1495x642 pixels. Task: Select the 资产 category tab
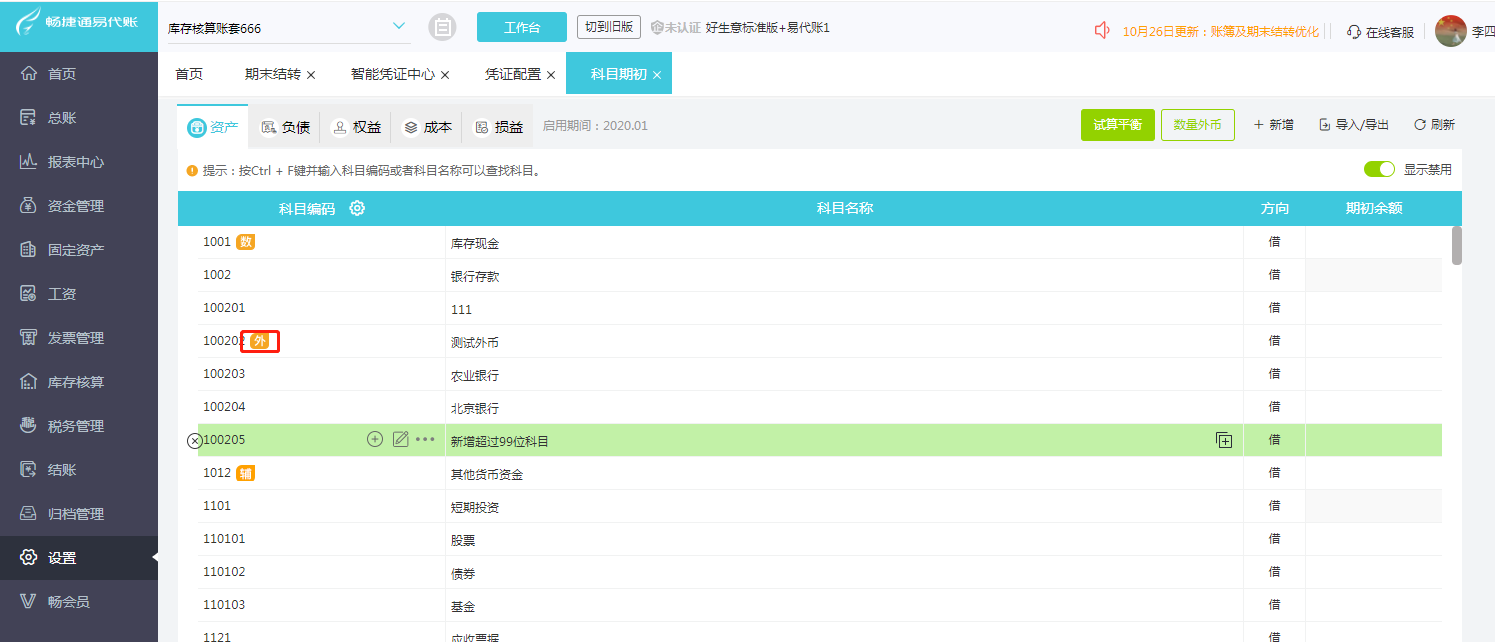coord(213,127)
